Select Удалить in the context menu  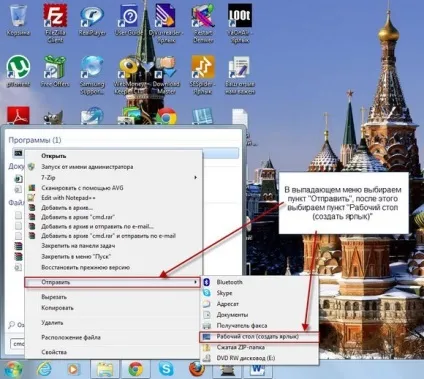113,323
